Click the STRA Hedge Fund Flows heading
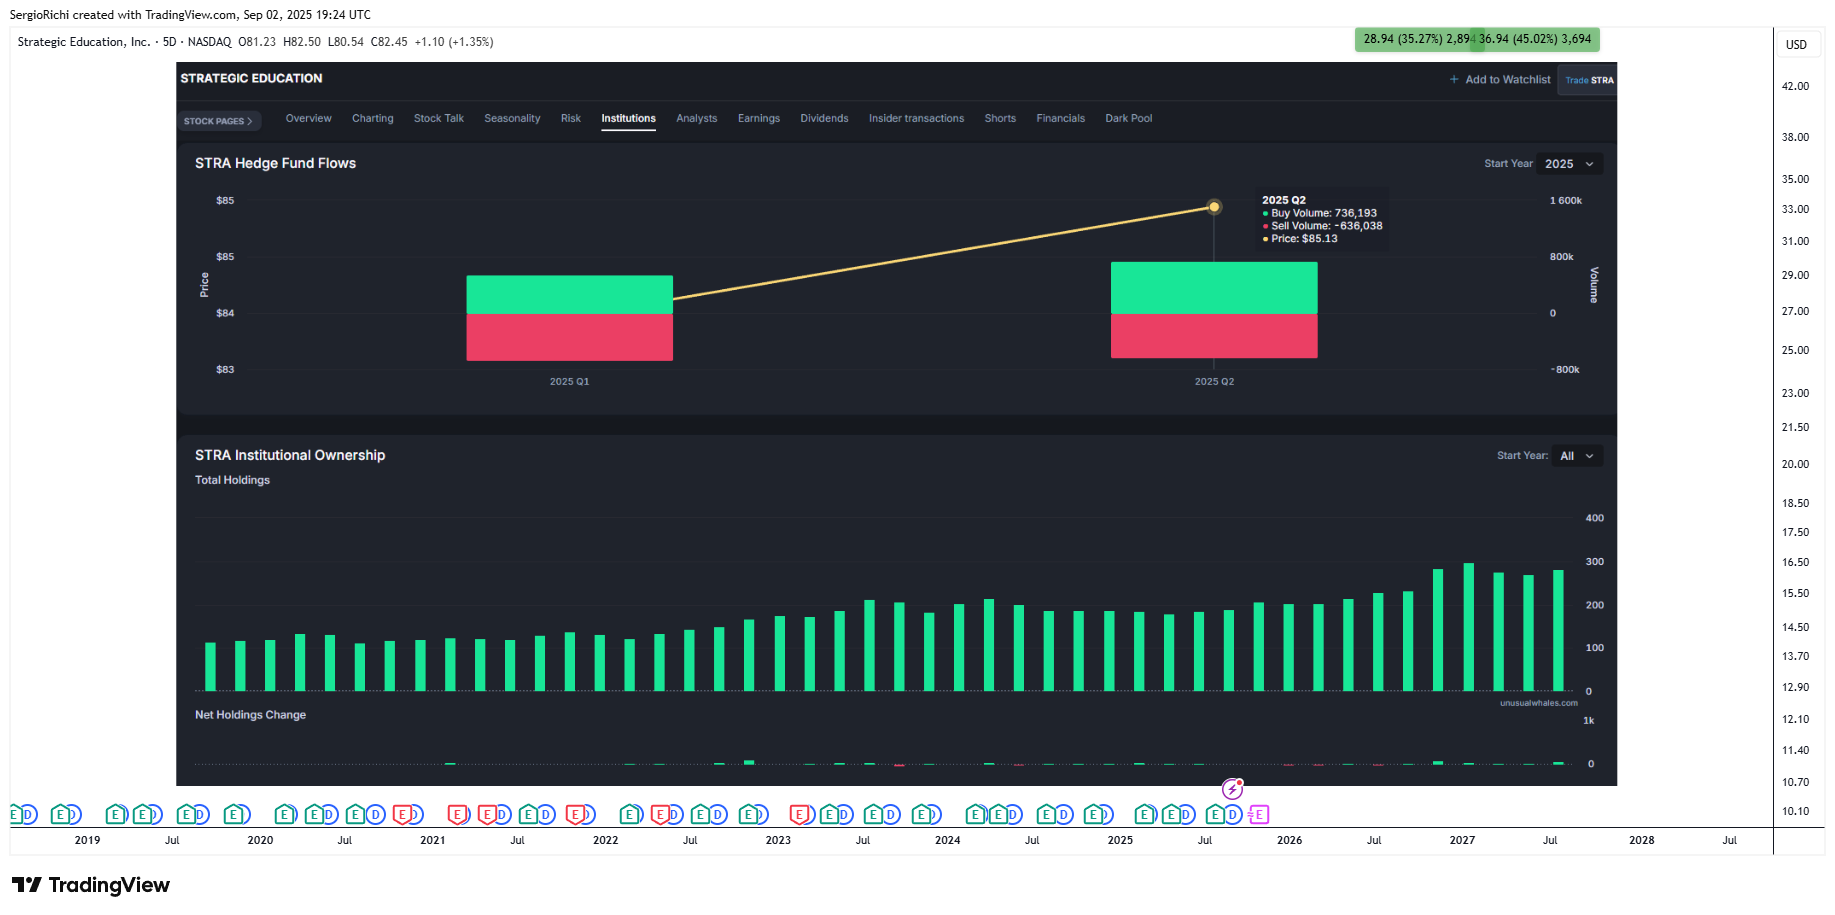The image size is (1835, 915). (275, 163)
